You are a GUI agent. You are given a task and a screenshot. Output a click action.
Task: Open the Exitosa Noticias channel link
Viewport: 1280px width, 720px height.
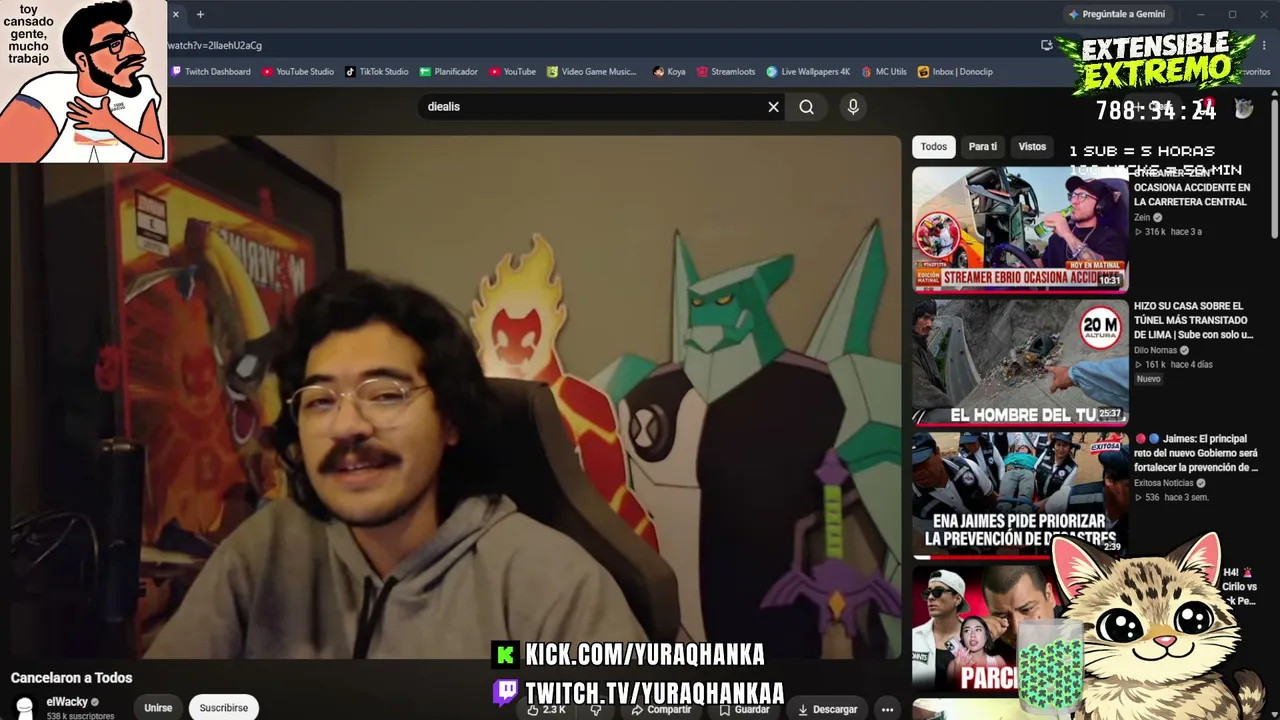coord(1164,483)
